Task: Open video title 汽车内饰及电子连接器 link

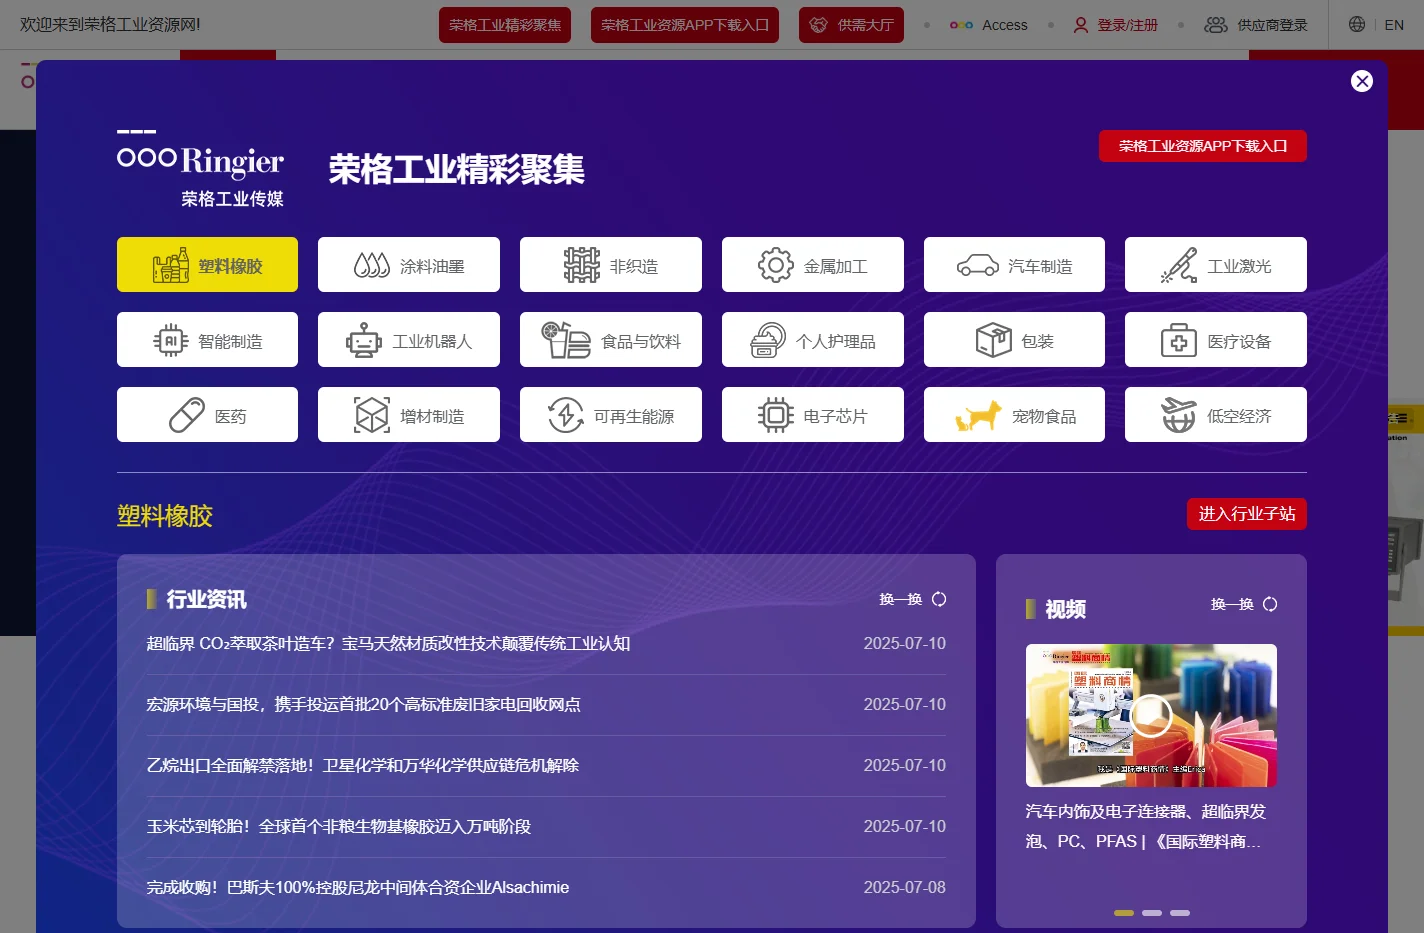Action: tap(1146, 826)
